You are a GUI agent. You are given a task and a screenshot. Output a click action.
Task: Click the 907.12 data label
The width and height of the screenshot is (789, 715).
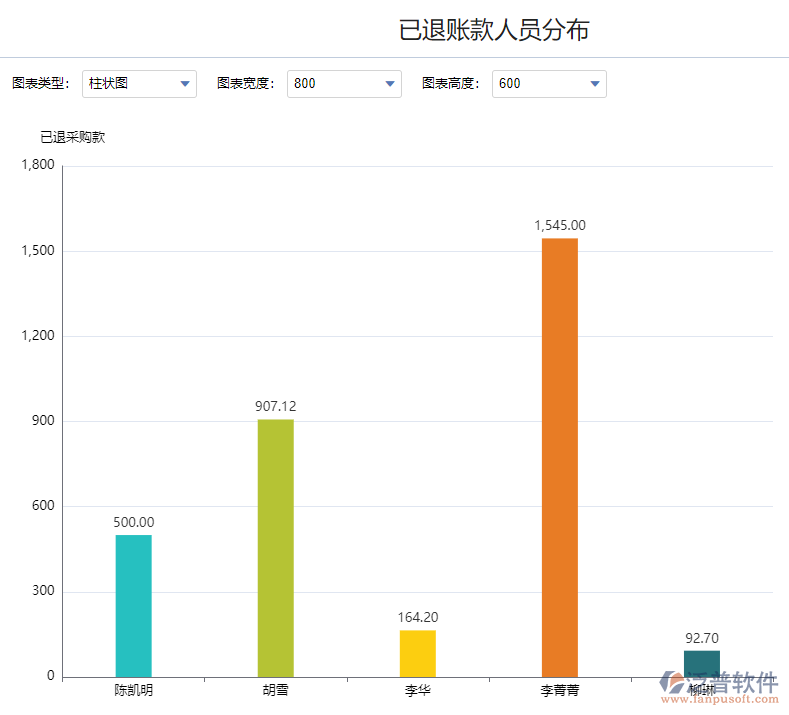point(275,406)
